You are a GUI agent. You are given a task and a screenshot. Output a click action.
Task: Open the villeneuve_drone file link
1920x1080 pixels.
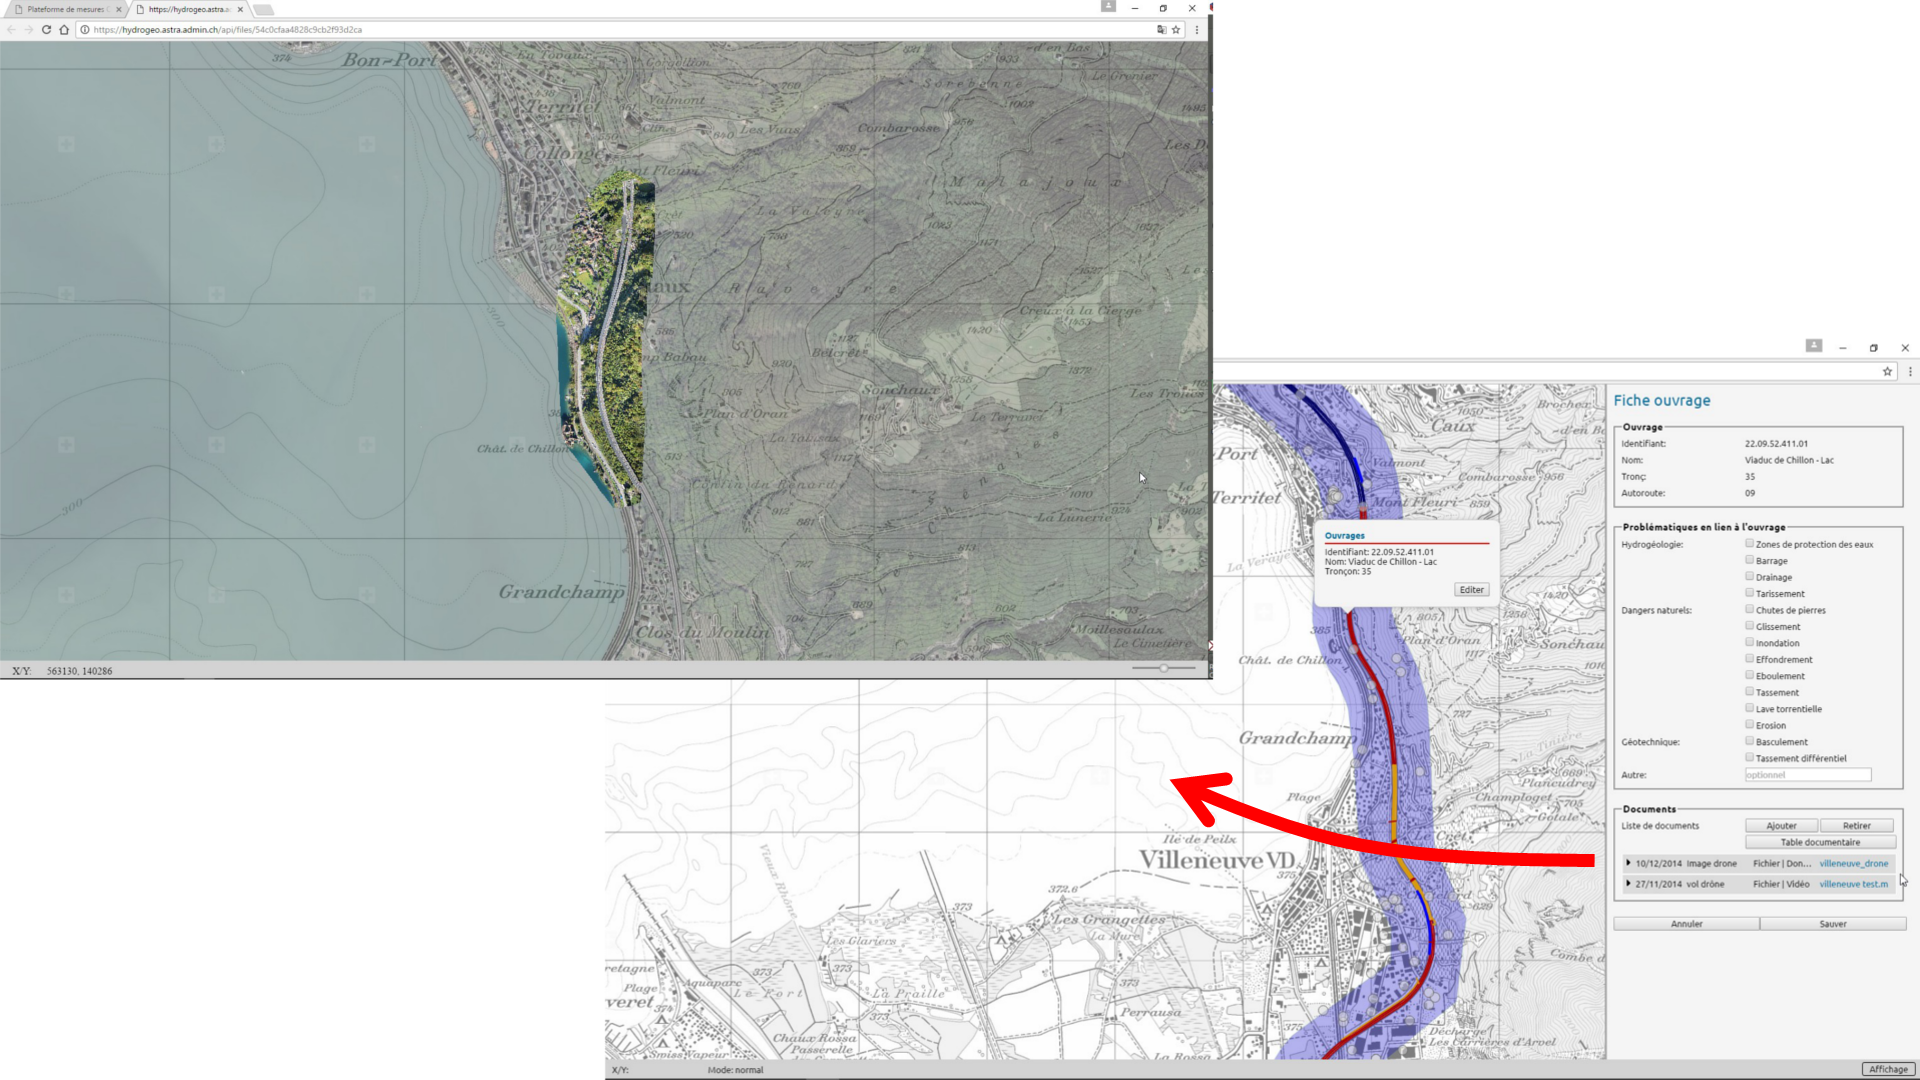click(1854, 864)
